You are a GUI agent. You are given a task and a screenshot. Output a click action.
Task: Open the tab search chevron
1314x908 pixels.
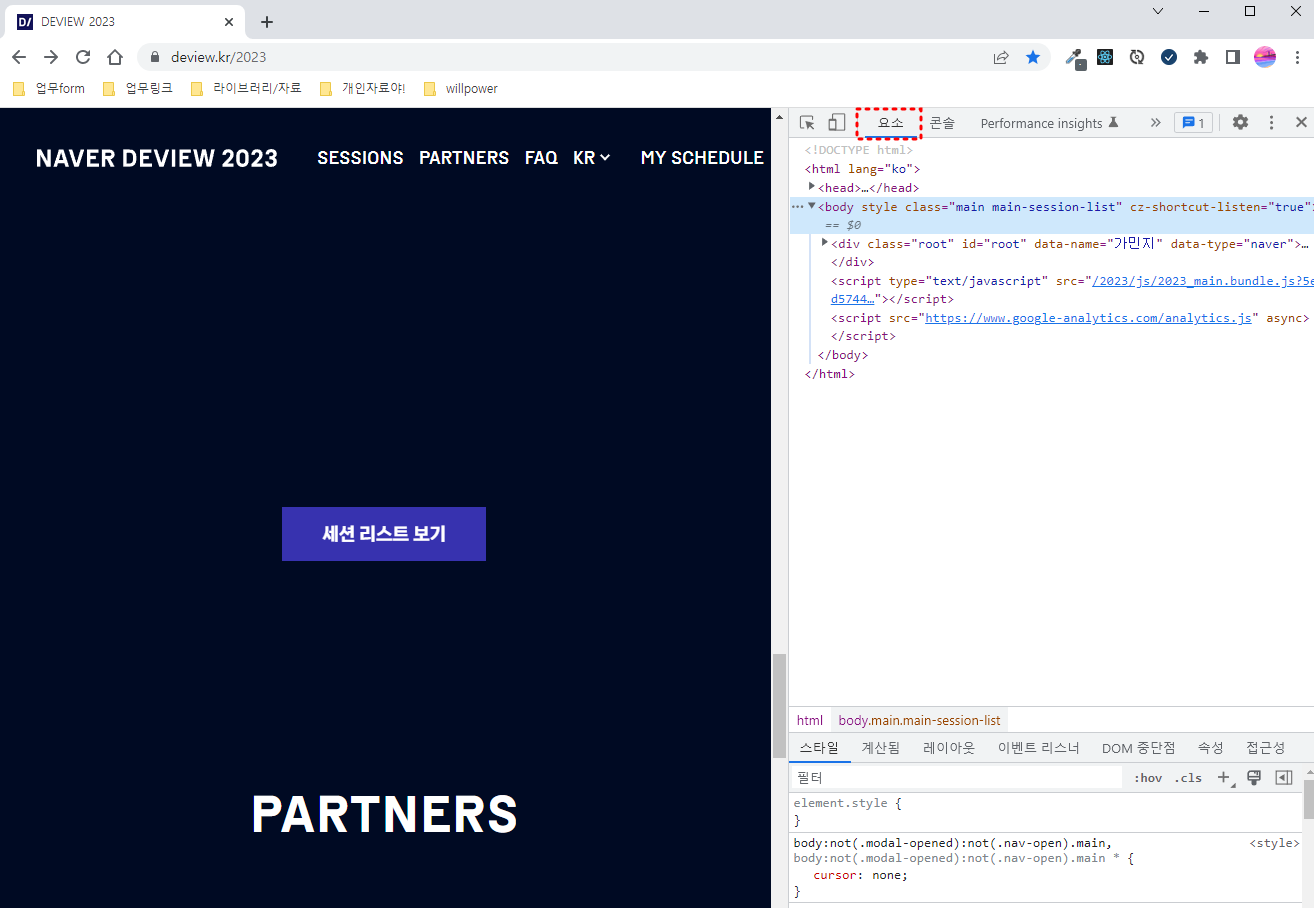1158,11
